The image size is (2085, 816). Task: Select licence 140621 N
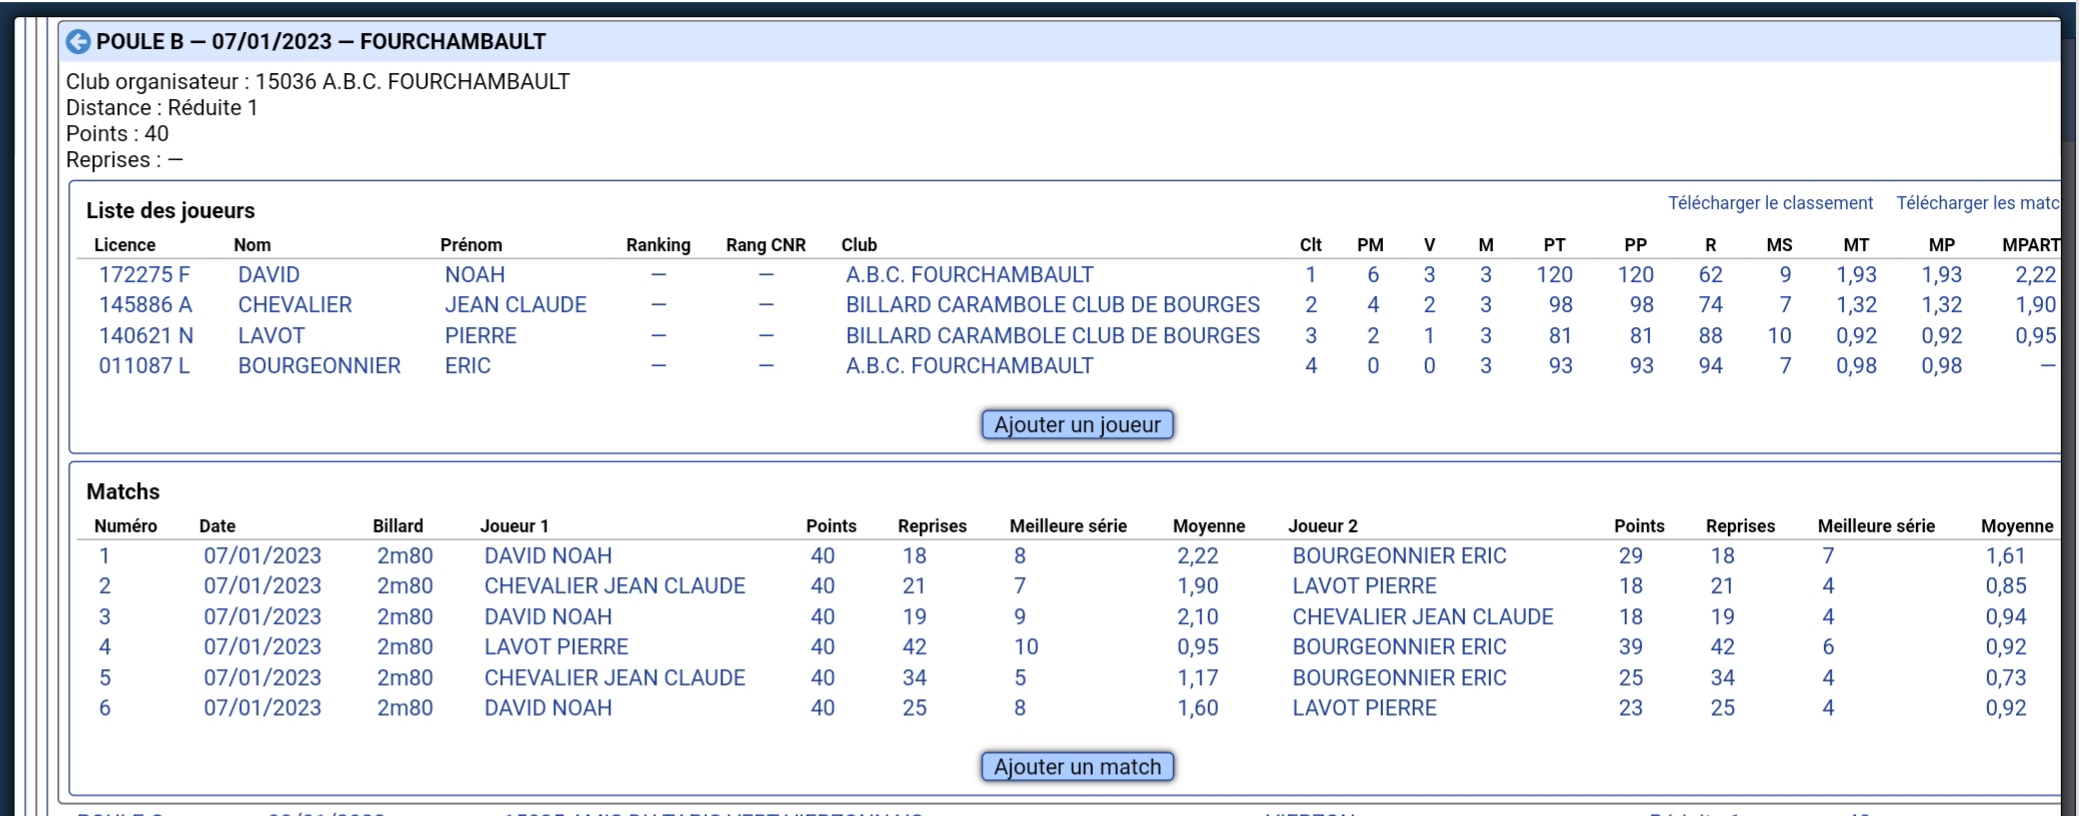146,336
